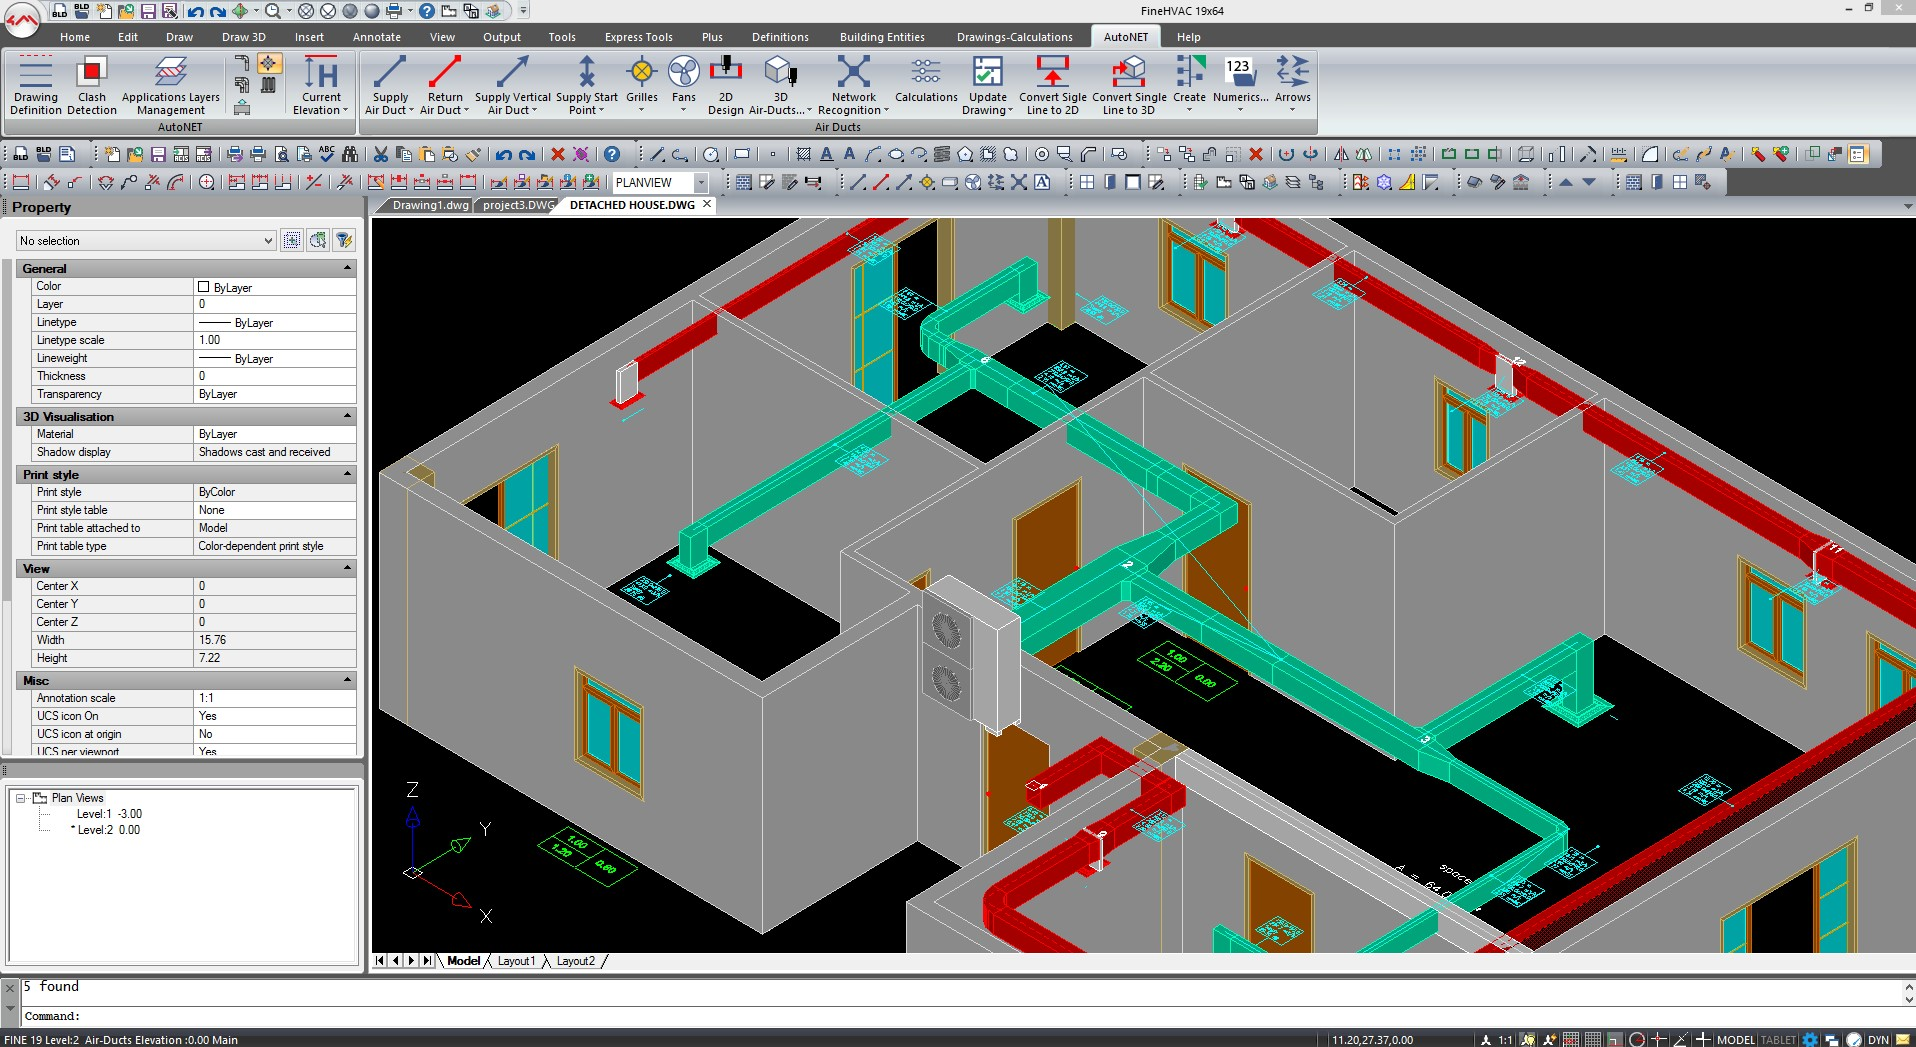
Task: Select Level:1 -3.00 plan view
Action: click(109, 814)
